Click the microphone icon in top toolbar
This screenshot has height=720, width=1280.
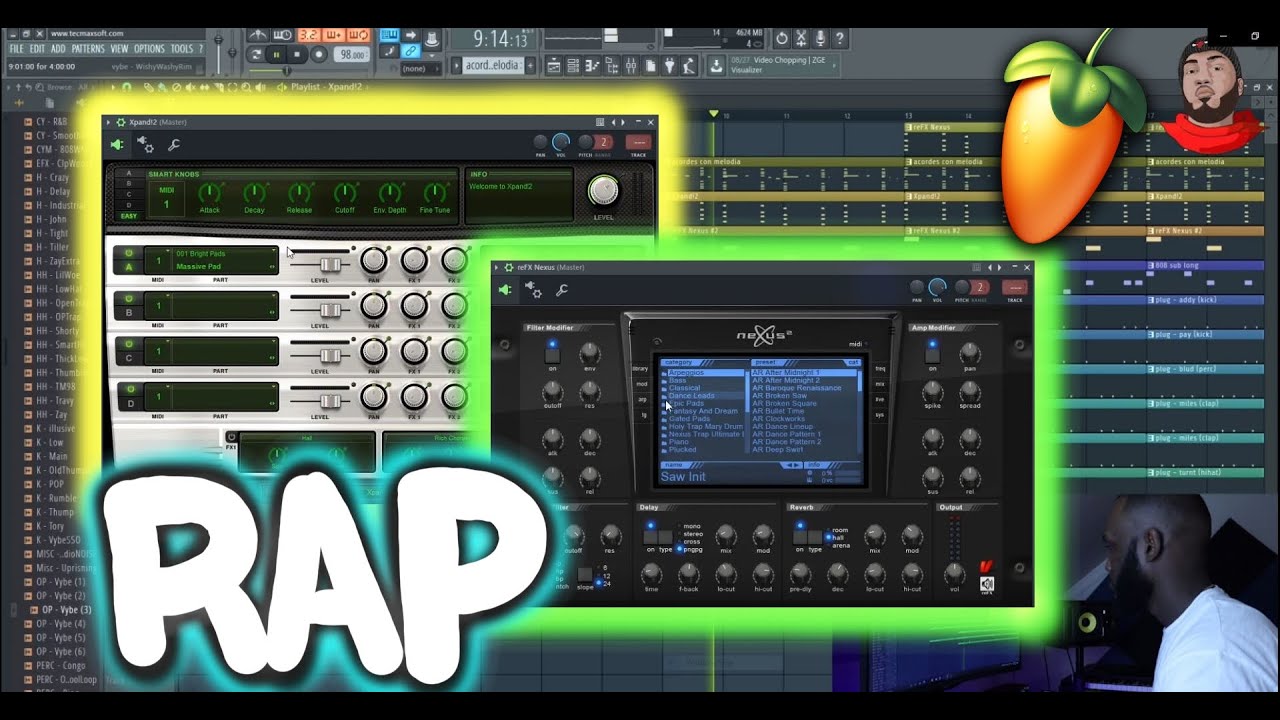click(x=820, y=38)
